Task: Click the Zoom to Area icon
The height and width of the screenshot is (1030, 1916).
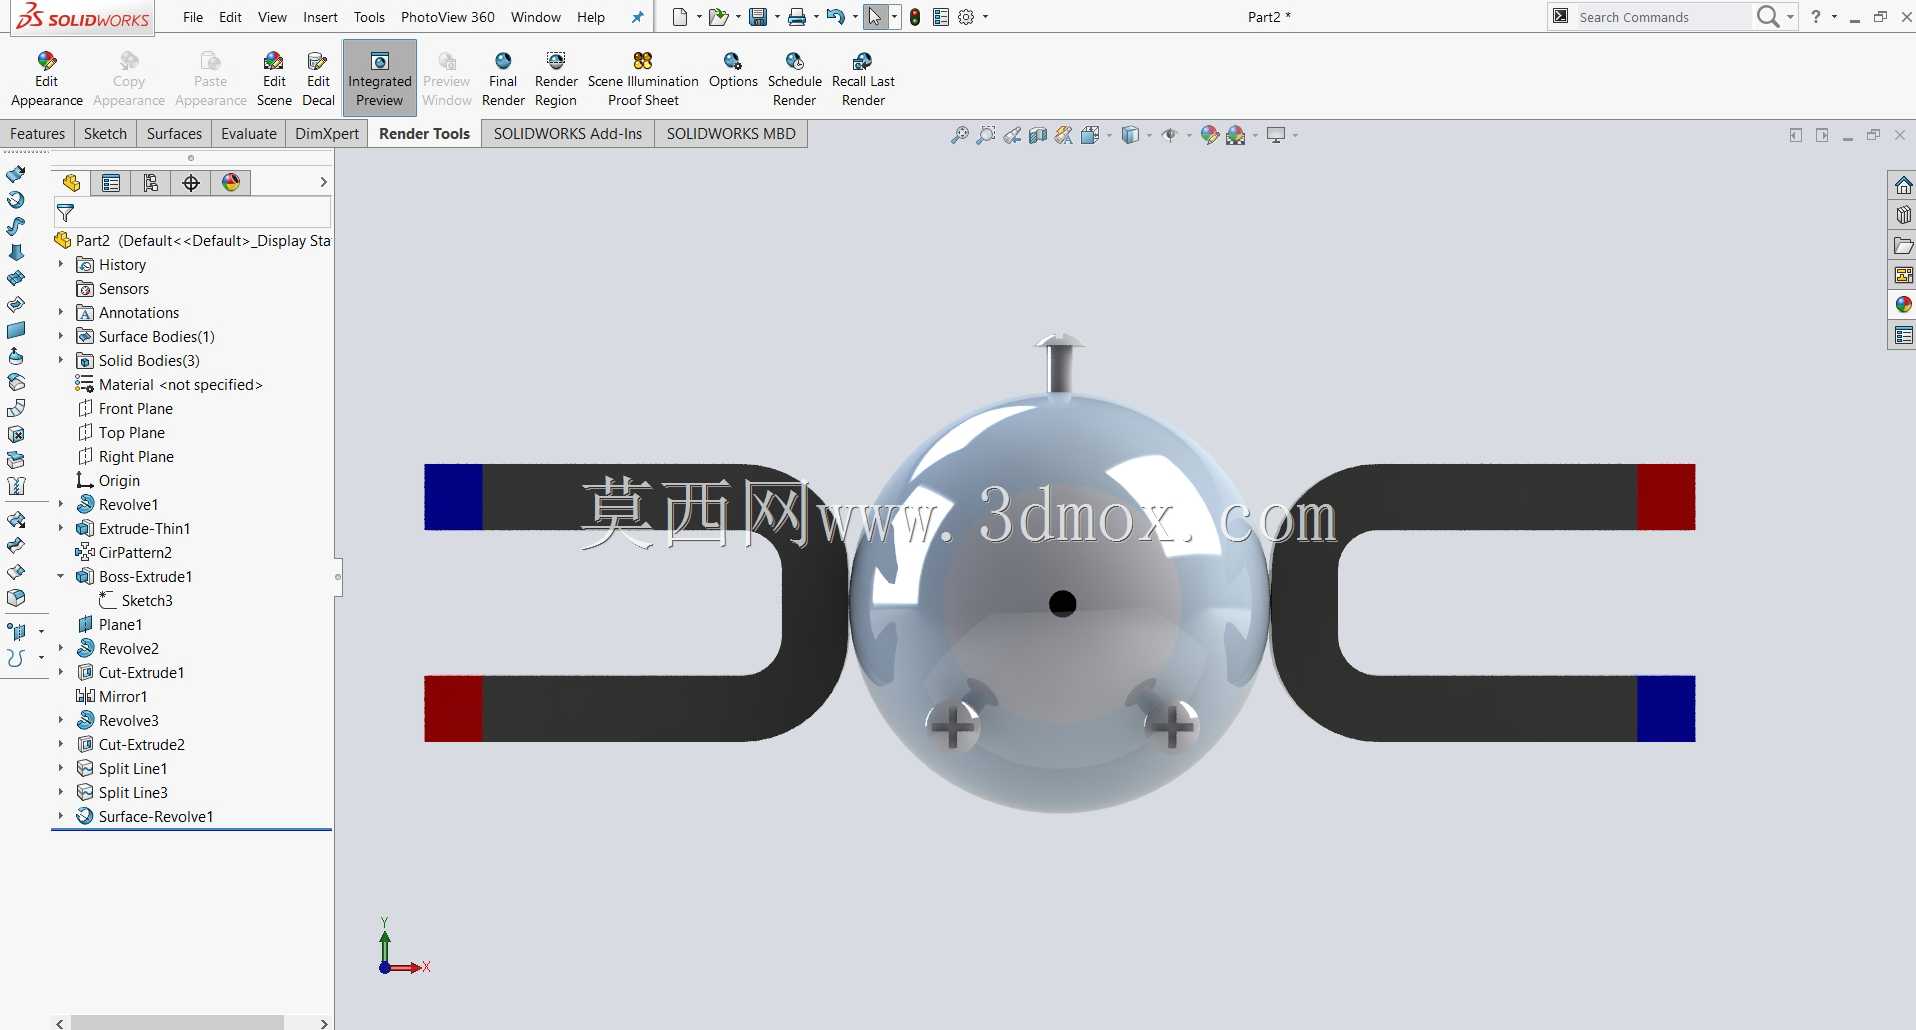Action: tap(986, 135)
